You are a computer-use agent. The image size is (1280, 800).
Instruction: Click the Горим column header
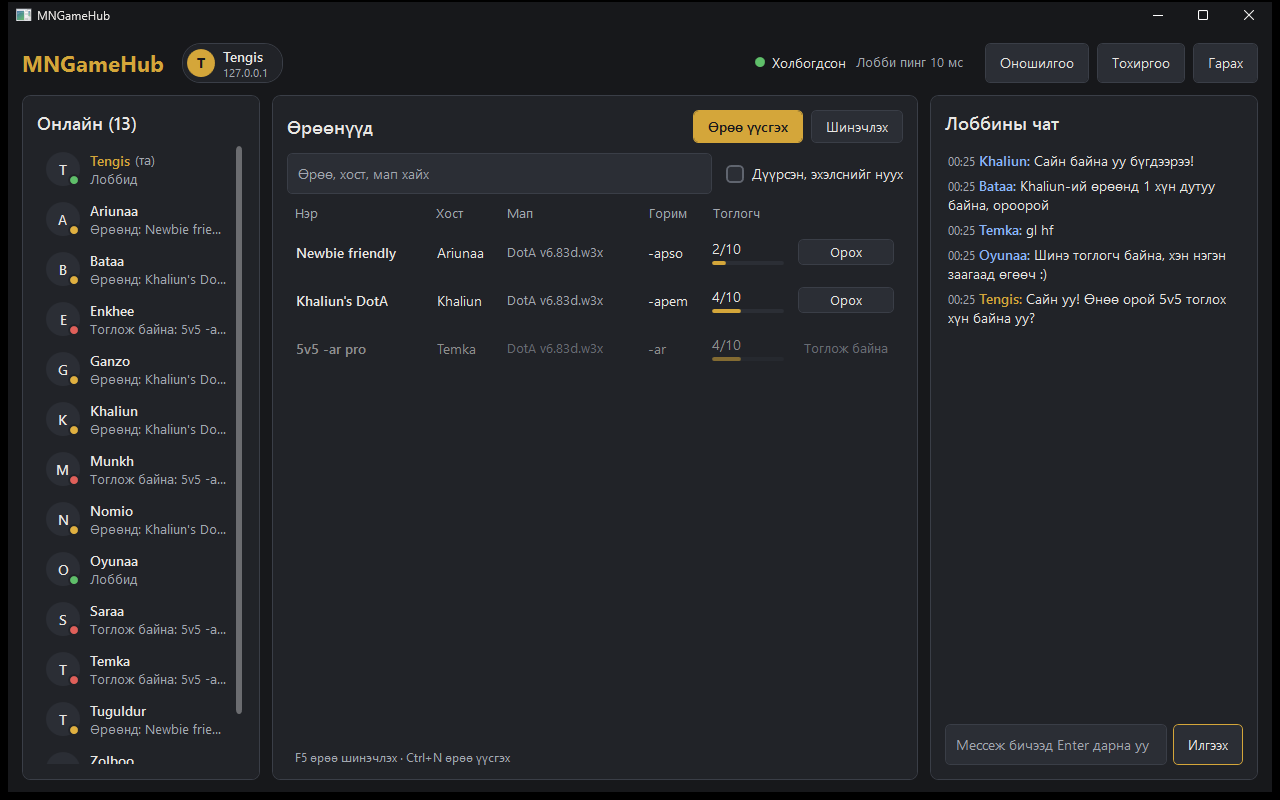[x=668, y=214]
